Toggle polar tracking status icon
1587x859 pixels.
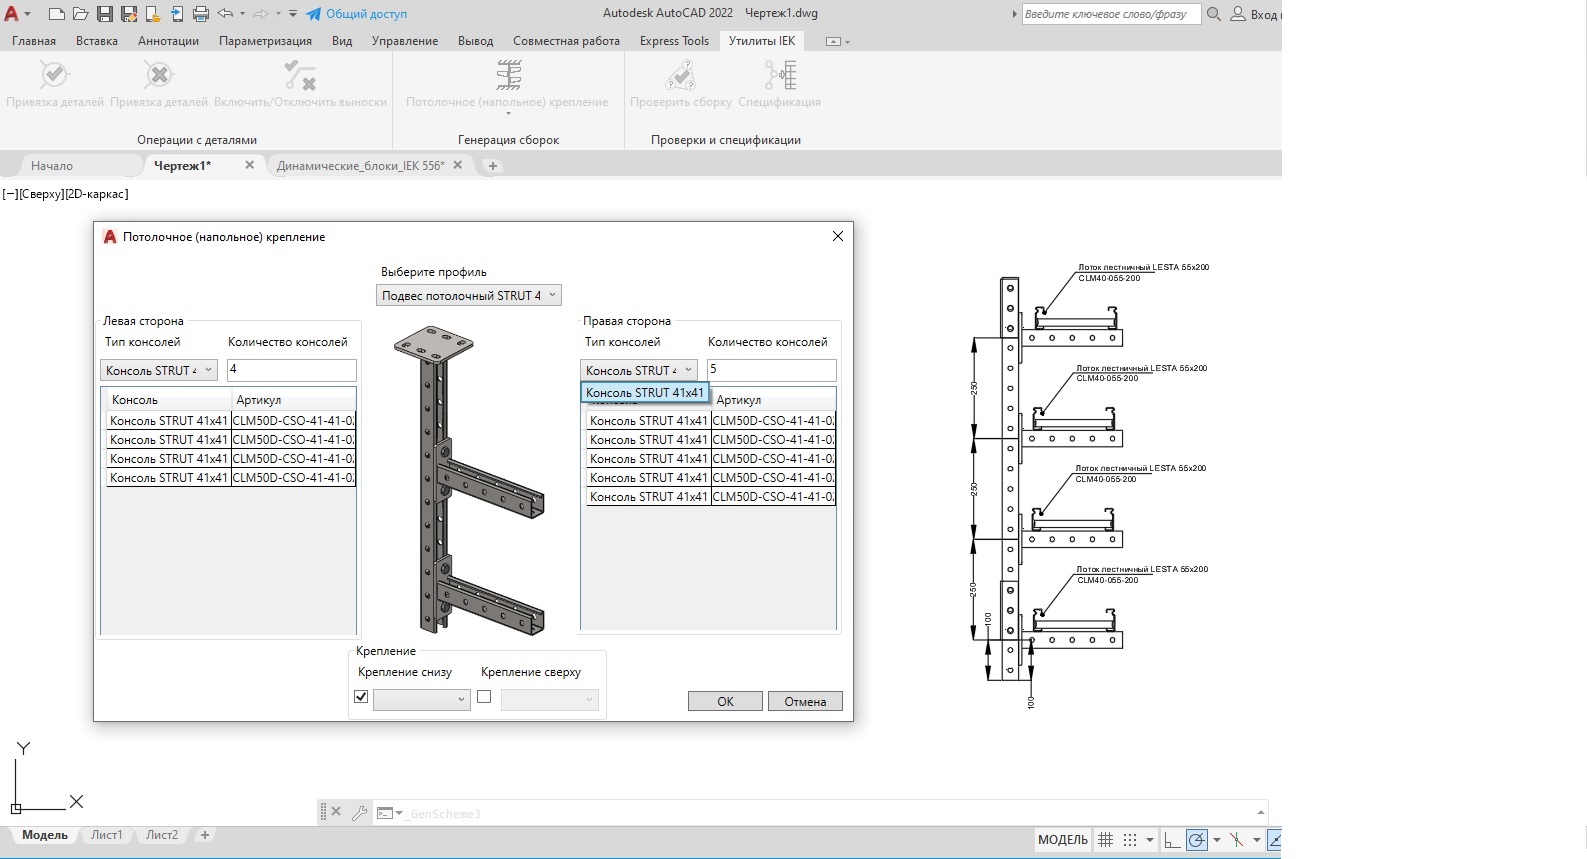[1197, 840]
